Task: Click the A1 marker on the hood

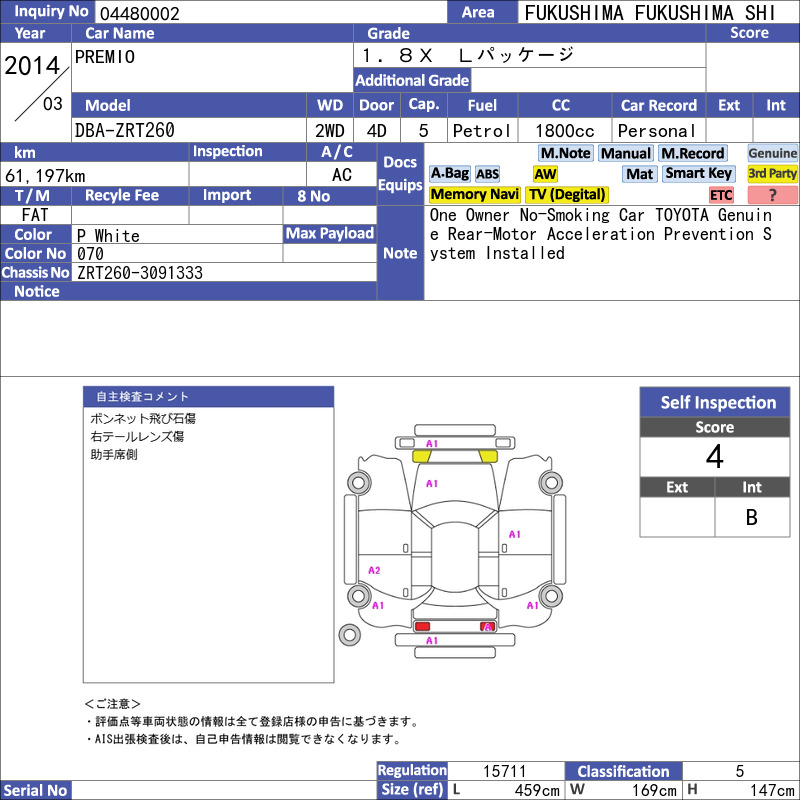Action: [432, 483]
